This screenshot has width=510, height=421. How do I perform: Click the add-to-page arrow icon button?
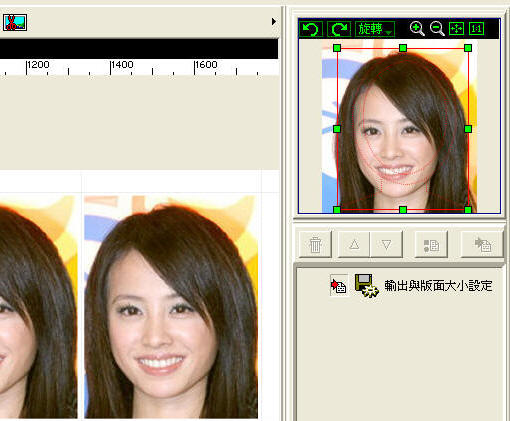pos(482,245)
